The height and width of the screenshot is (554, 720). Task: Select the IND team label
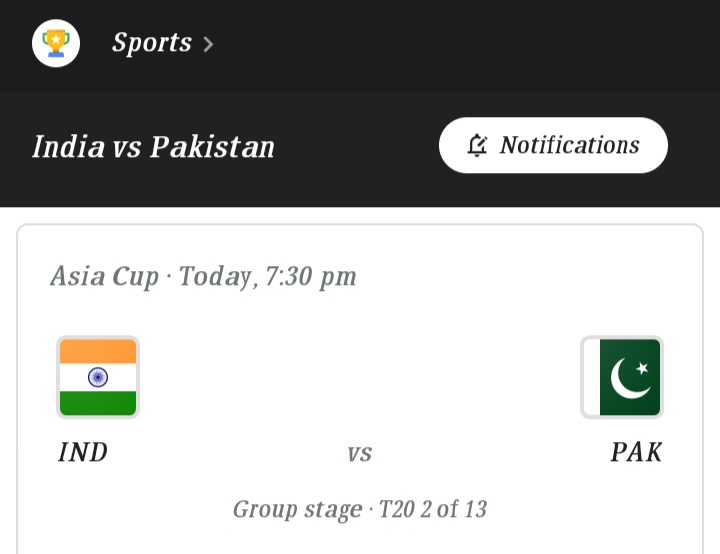[83, 452]
